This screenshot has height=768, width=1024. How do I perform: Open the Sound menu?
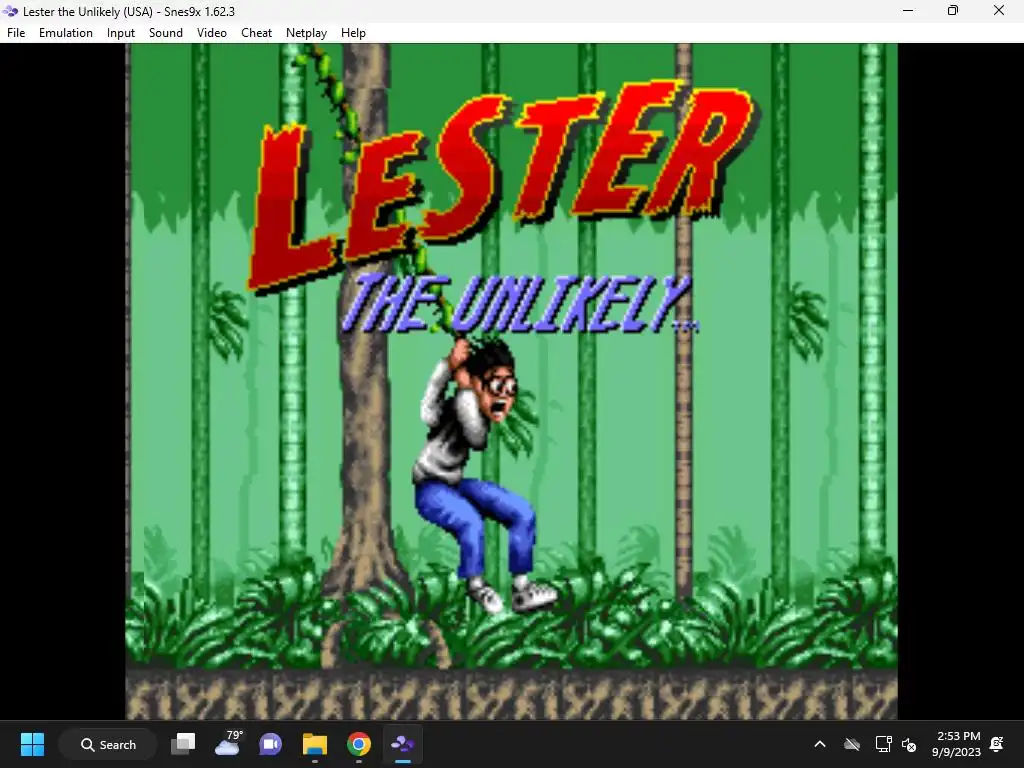tap(166, 33)
